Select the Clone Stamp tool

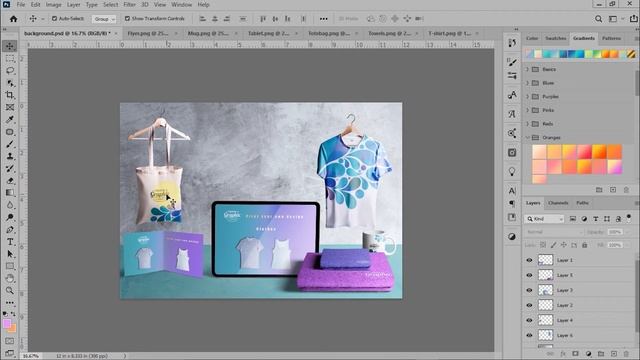[10, 156]
